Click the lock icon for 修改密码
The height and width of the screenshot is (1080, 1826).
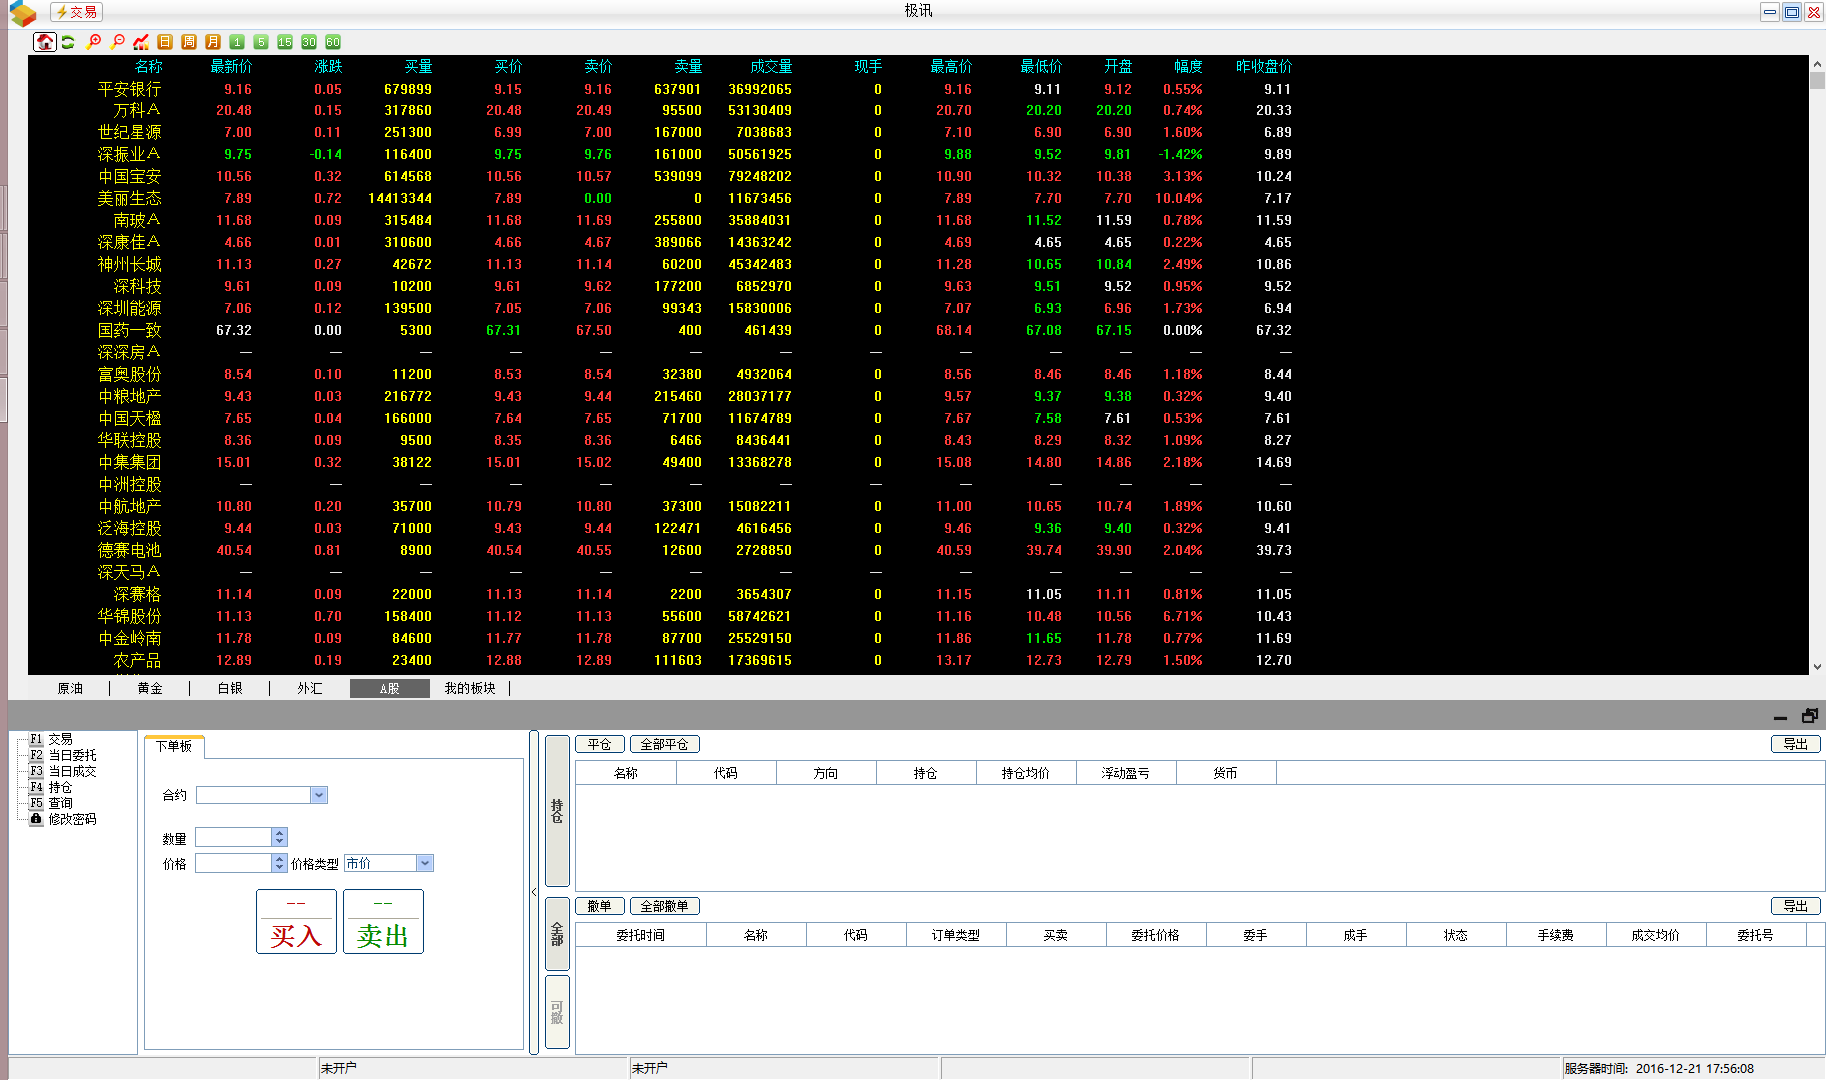point(36,819)
